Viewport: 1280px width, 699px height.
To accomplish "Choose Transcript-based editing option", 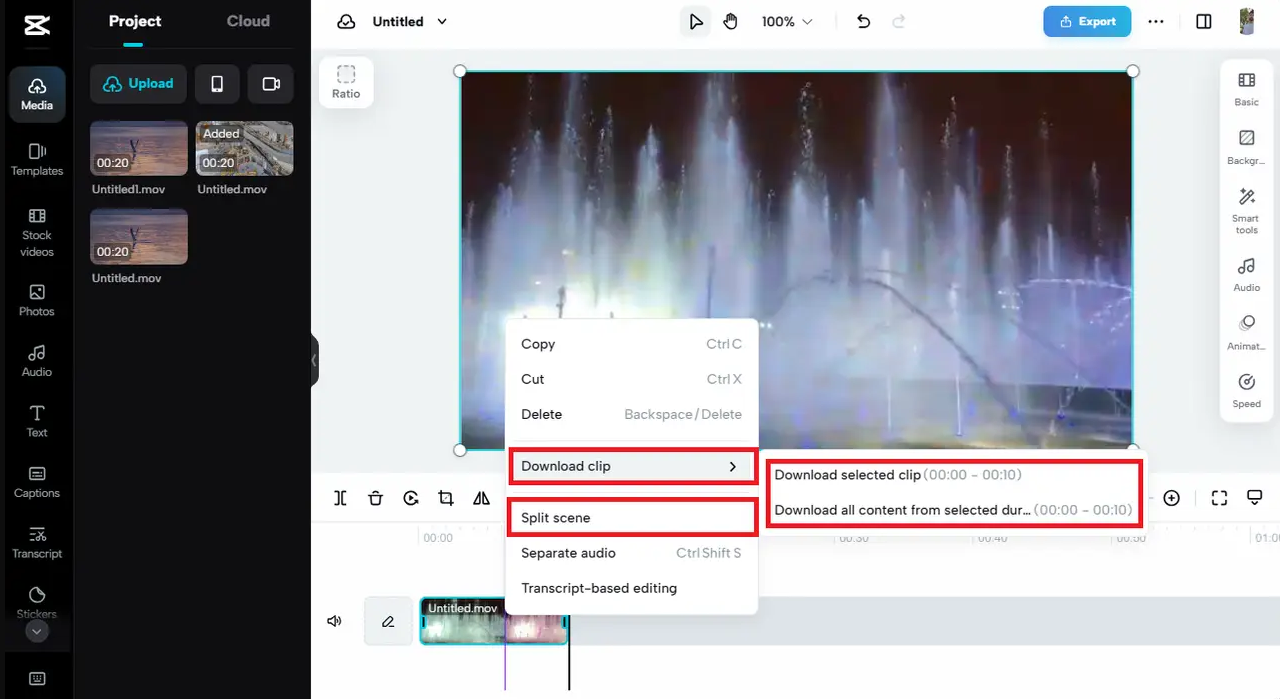I will pos(632,588).
